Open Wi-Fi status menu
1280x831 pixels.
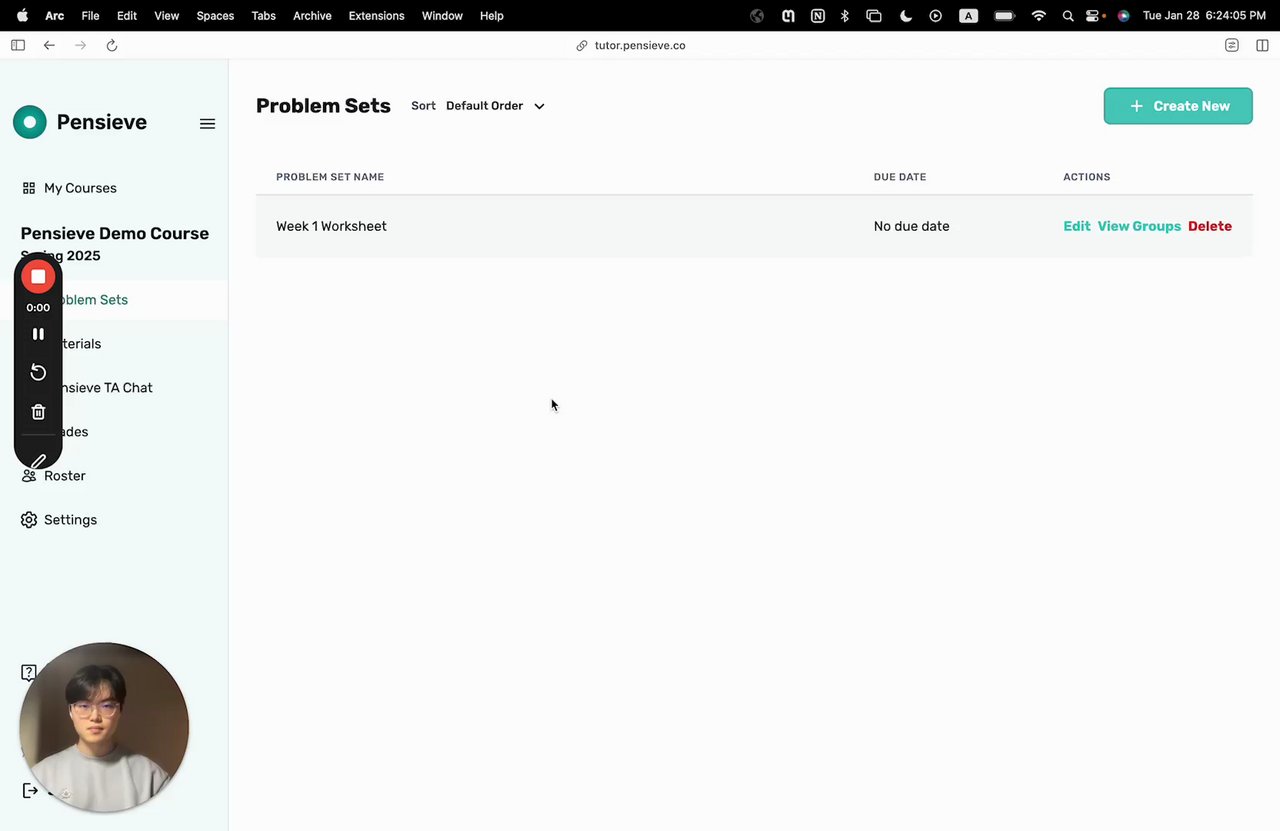1039,16
